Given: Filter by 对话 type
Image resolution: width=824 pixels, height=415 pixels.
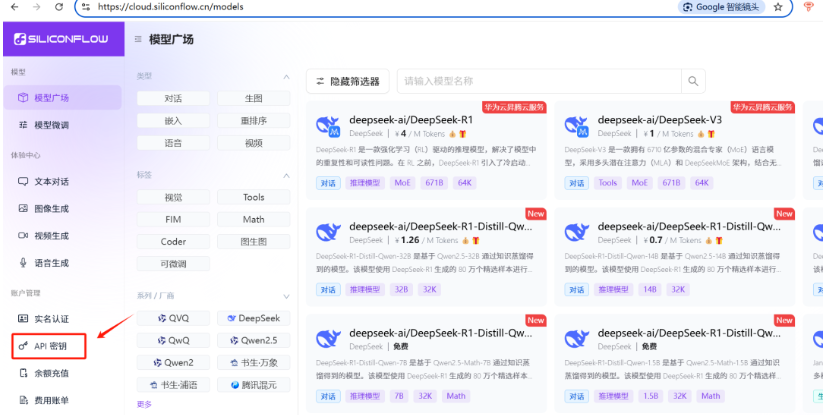Looking at the screenshot, I should 173,98.
